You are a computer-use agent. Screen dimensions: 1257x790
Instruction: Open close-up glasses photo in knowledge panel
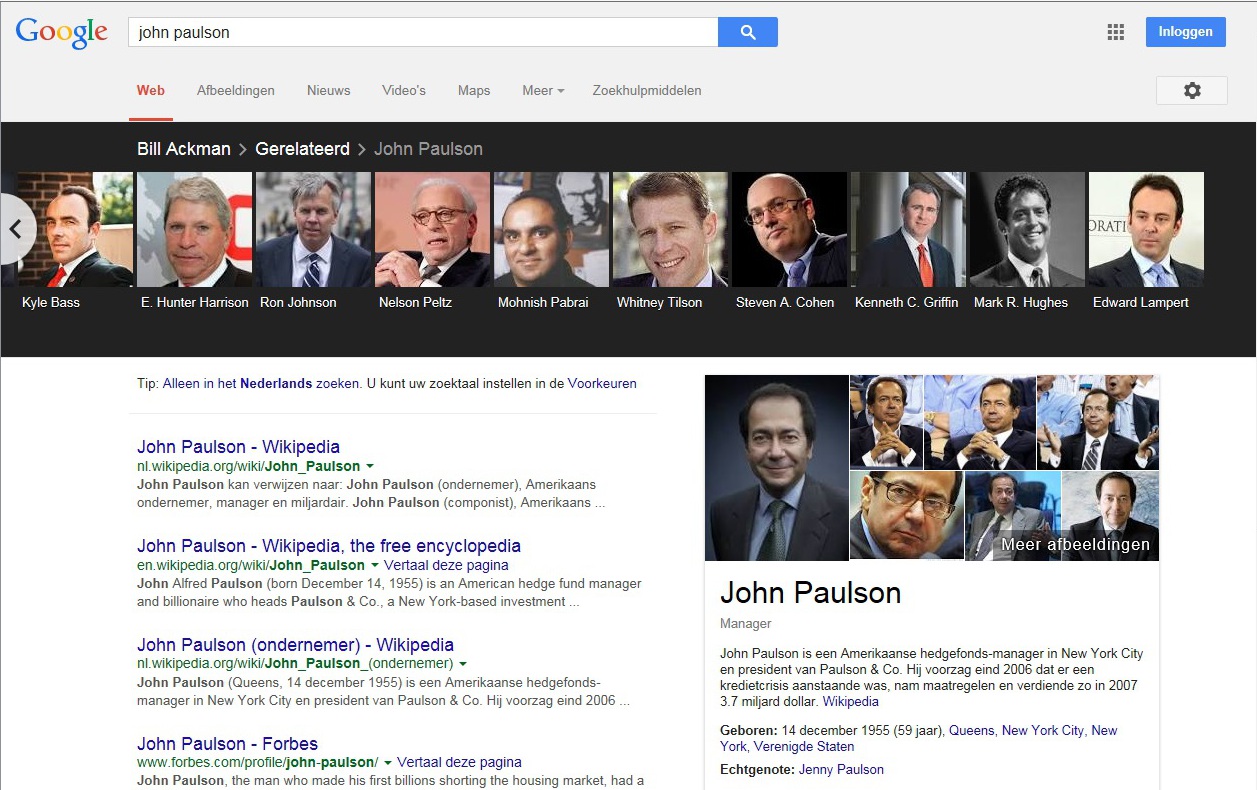coord(907,516)
